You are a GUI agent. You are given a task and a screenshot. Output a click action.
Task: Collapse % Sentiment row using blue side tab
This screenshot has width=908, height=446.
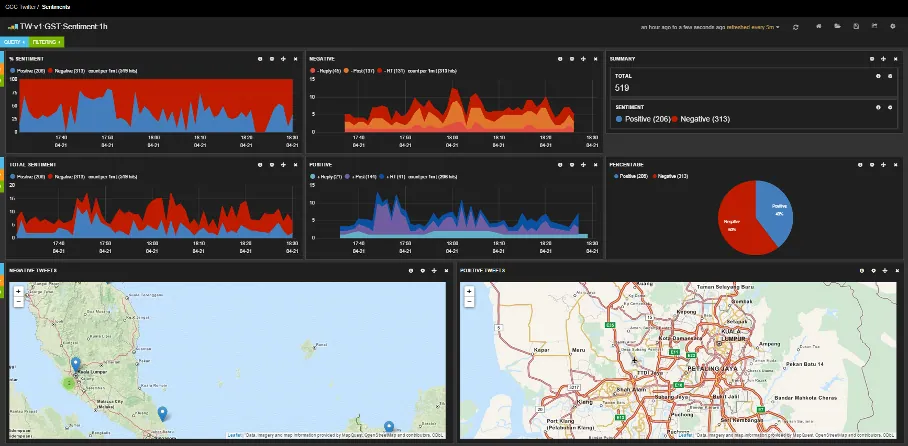tap(2, 56)
